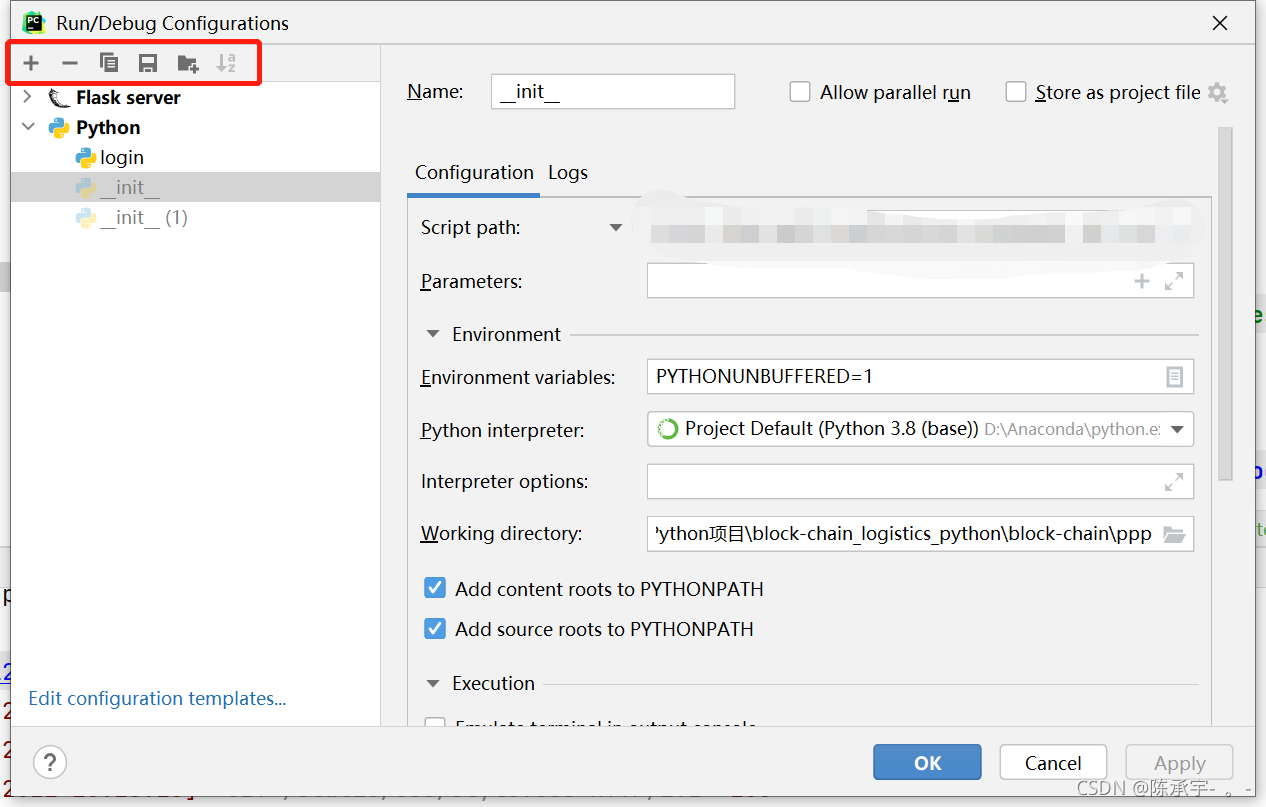This screenshot has height=807, width=1266.
Task: Click the Working directory browse folder icon
Action: (x=1174, y=534)
